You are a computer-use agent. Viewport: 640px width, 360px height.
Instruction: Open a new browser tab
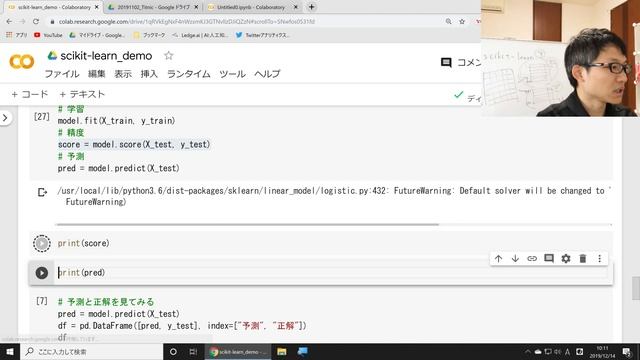311,7
